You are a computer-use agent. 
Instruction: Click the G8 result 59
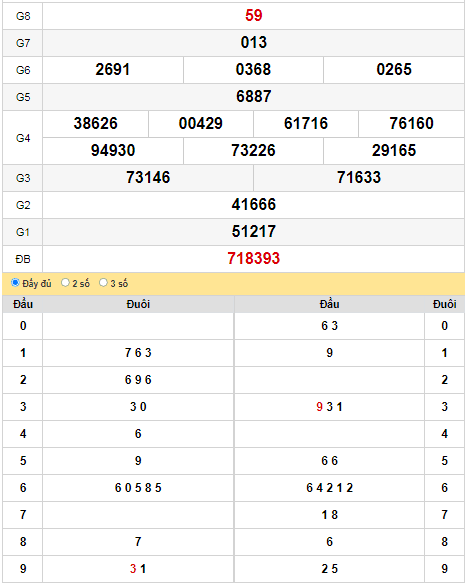tap(253, 16)
